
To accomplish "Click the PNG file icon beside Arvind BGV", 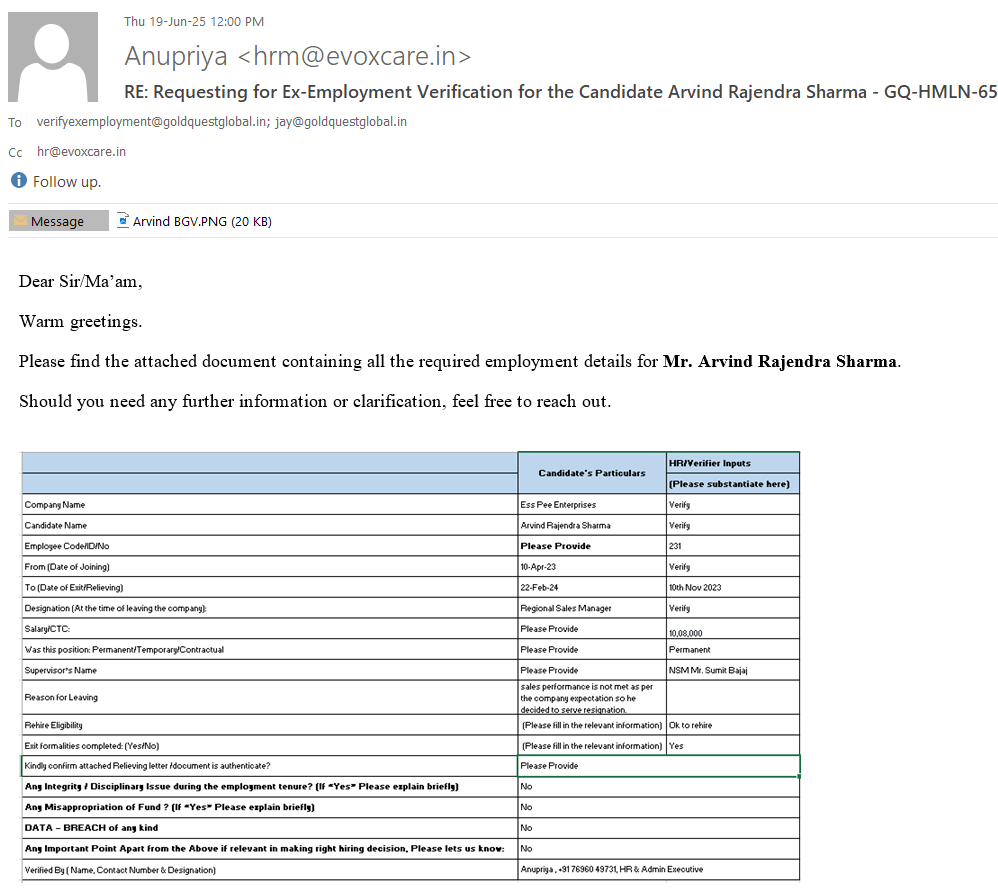I will coord(123,221).
